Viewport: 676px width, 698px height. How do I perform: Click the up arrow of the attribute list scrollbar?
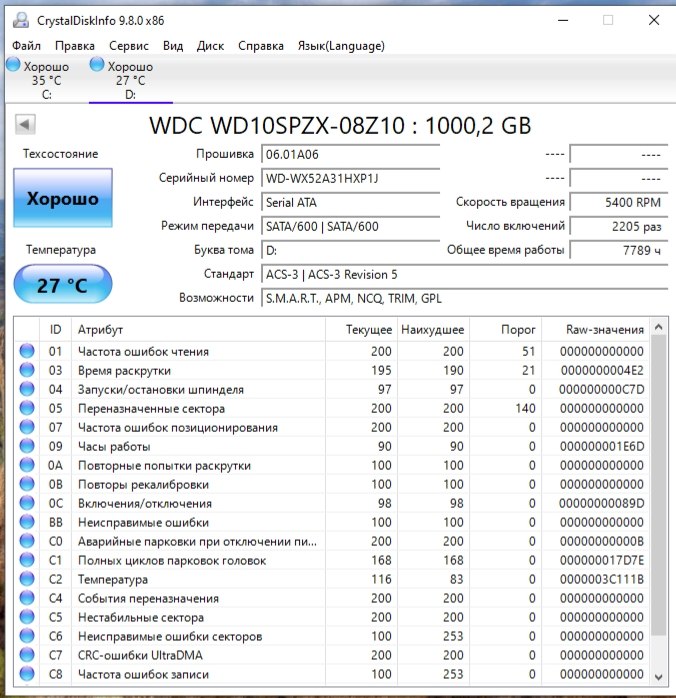(659, 328)
